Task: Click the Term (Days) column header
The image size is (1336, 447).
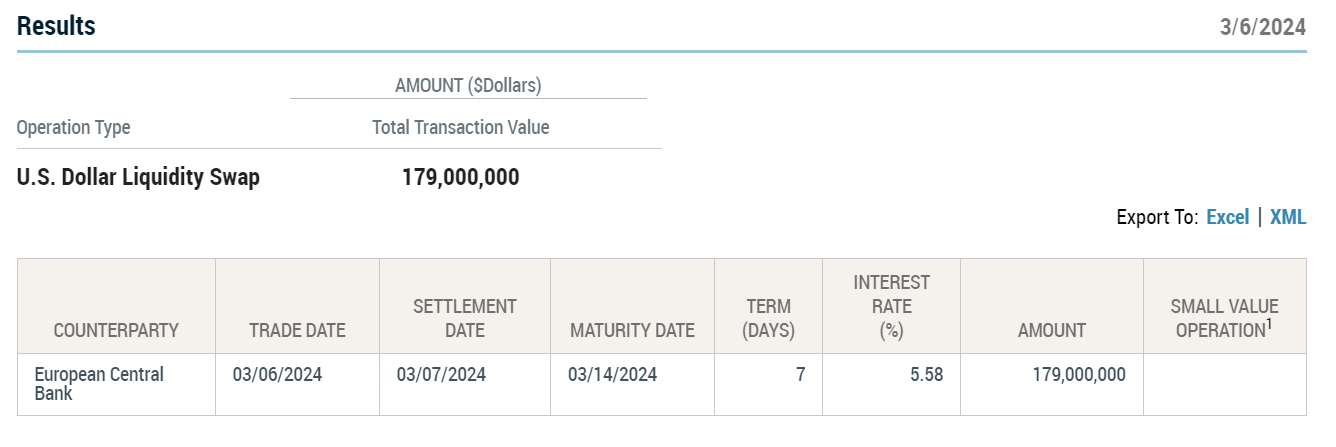Action: [x=767, y=318]
